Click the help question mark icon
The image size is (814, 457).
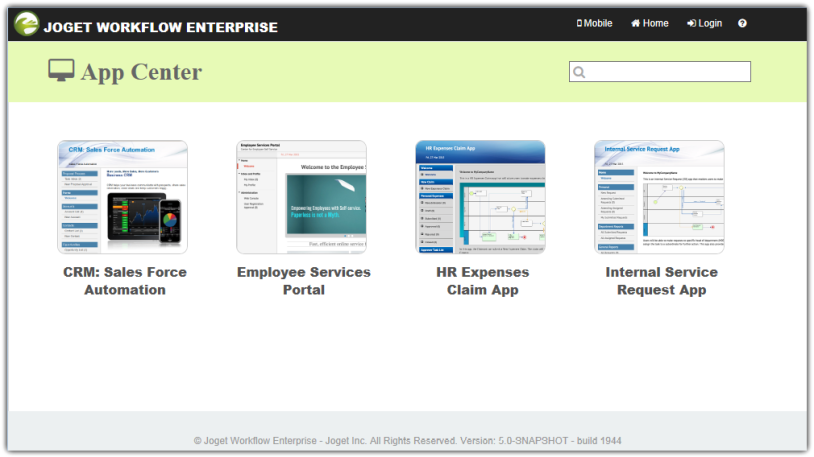tap(742, 23)
